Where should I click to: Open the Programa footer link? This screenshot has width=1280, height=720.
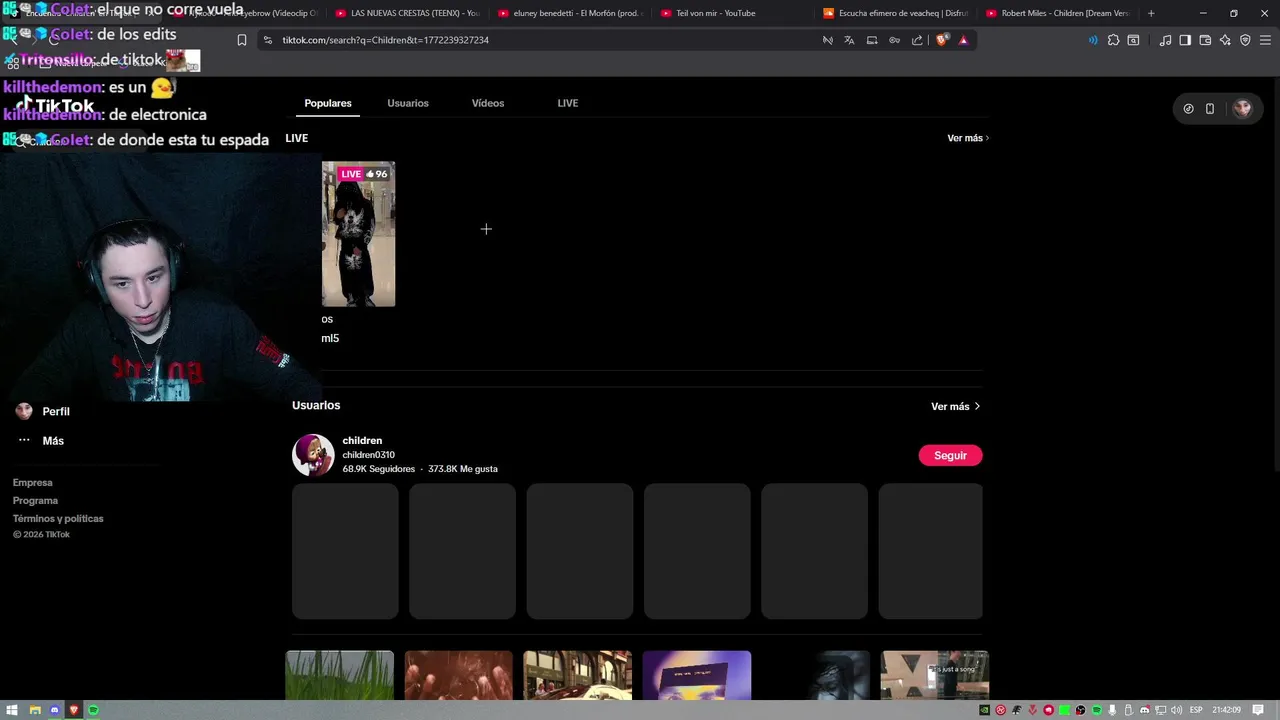pyautogui.click(x=35, y=500)
